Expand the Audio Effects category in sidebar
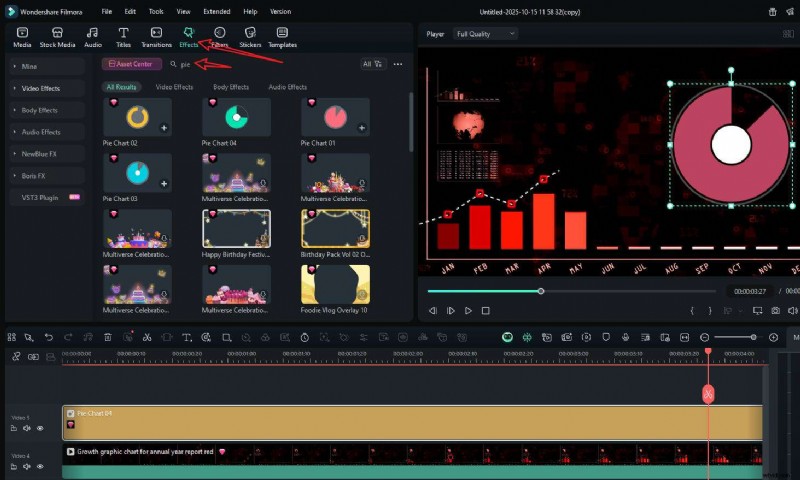This screenshot has width=800, height=480. point(47,132)
